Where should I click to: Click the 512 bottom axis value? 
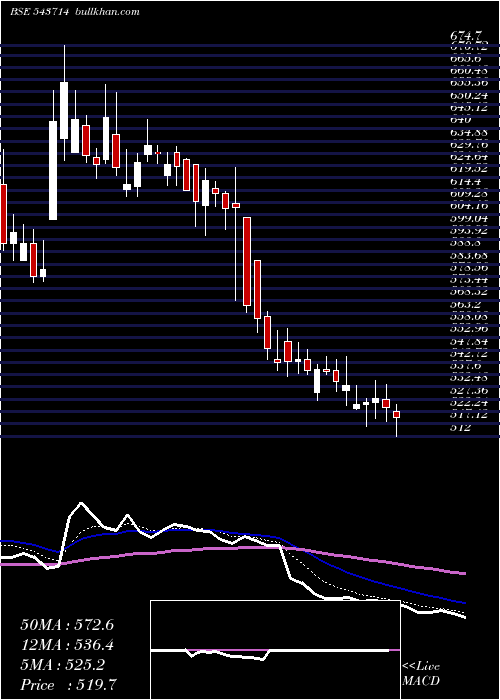tap(461, 427)
